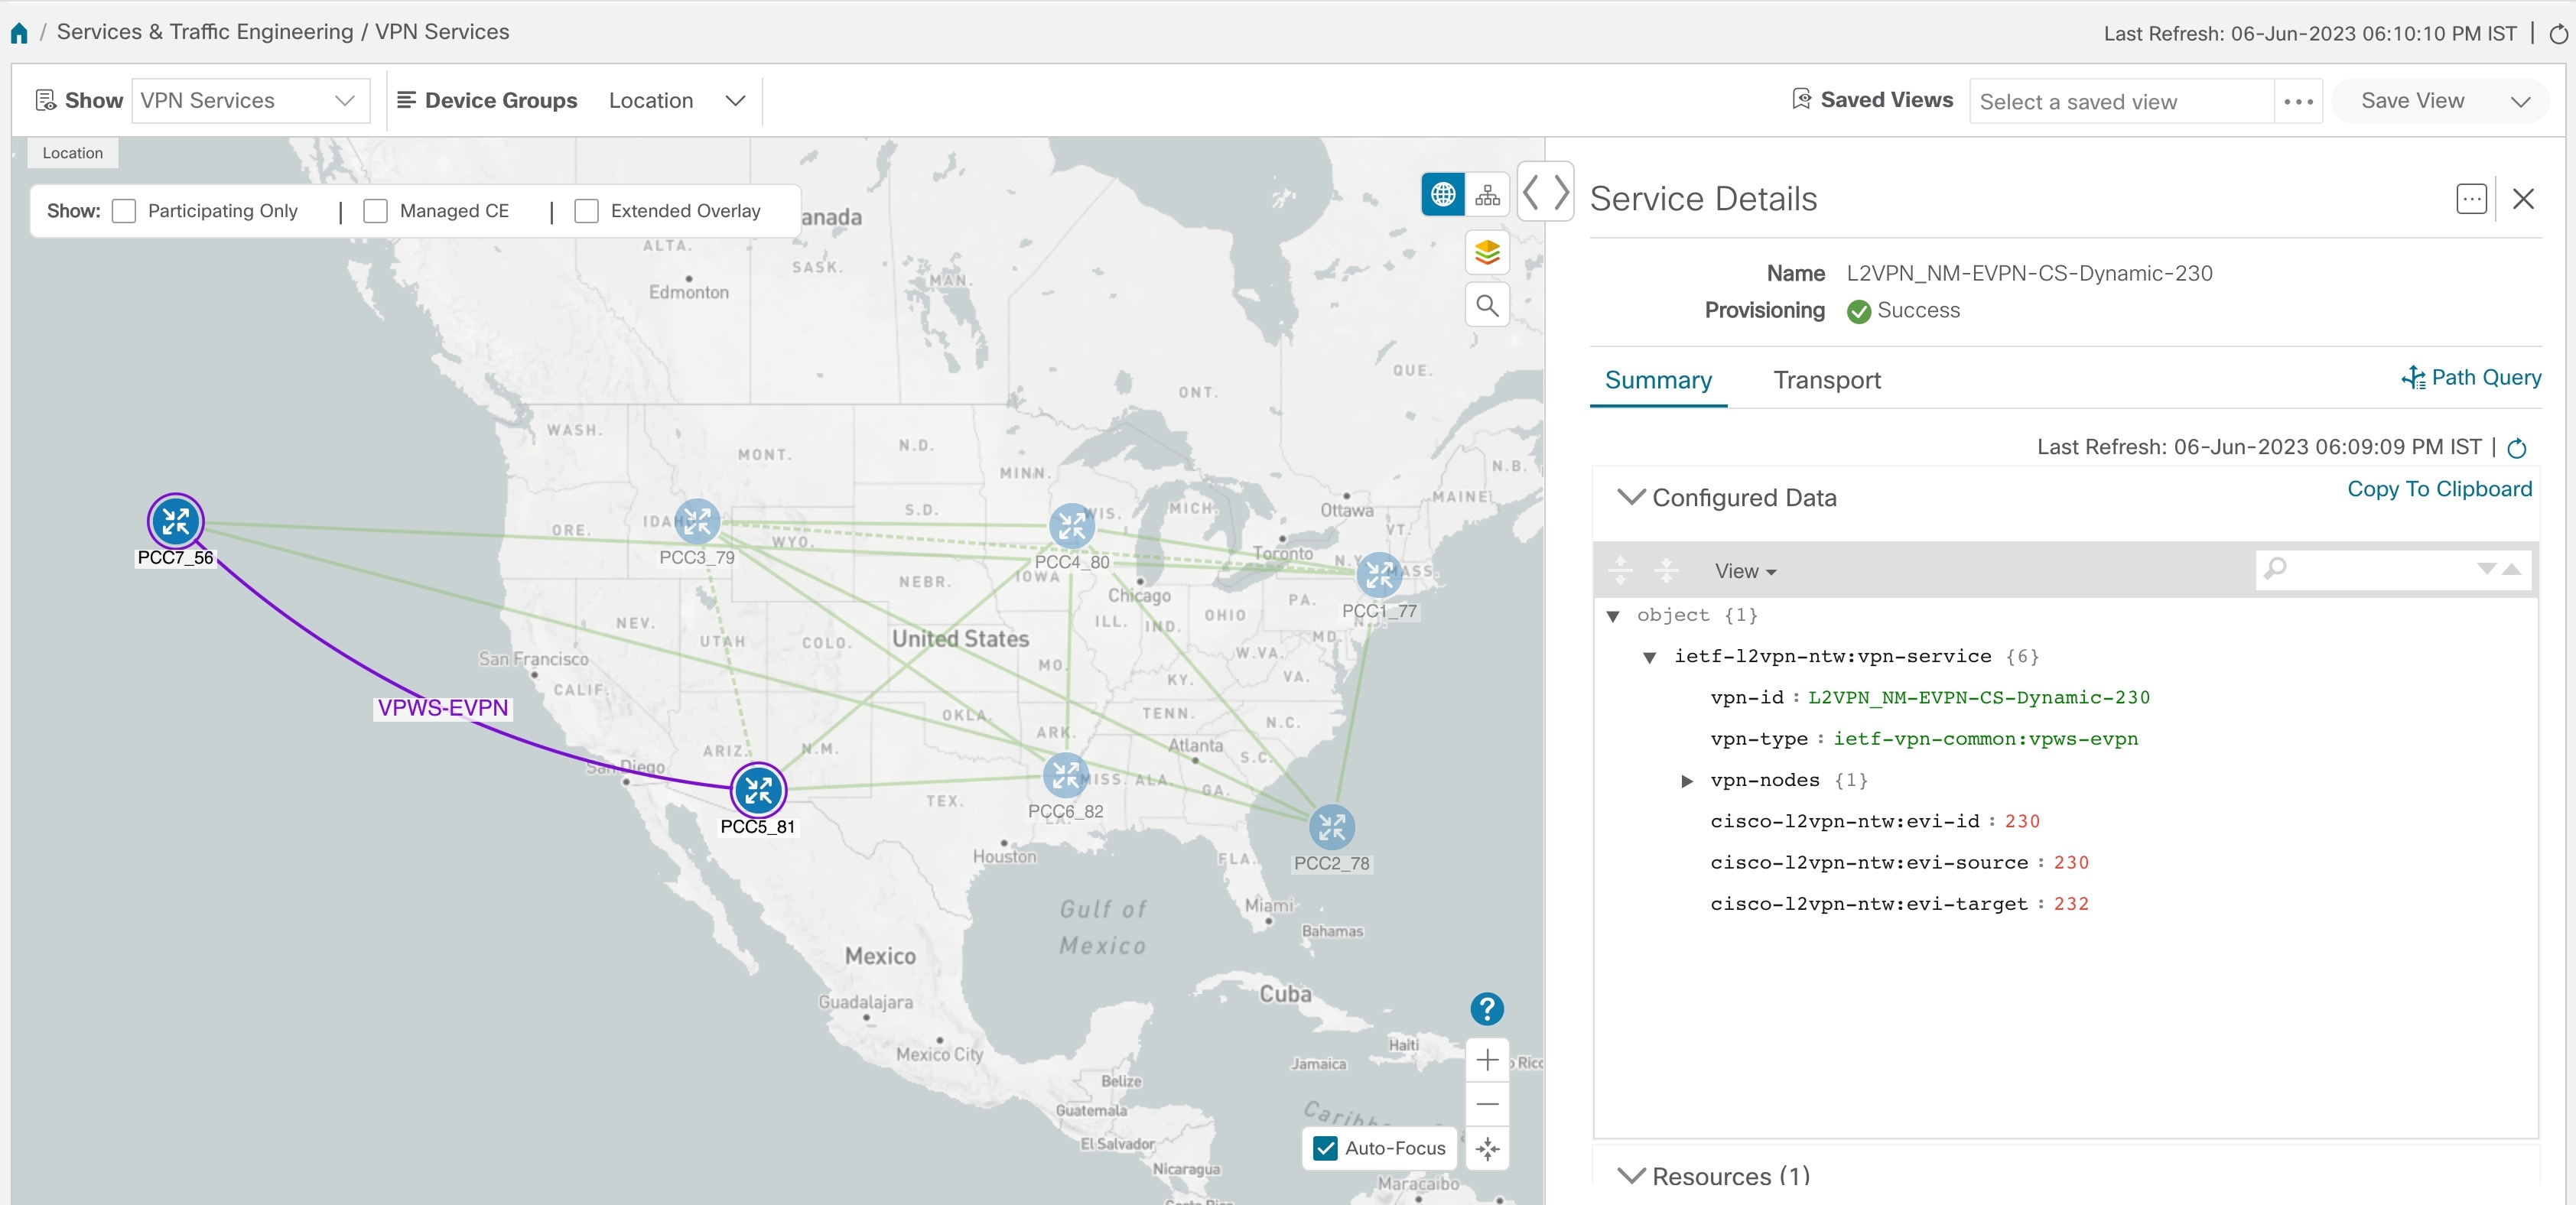This screenshot has width=2576, height=1205.
Task: Open the blue help question icon
Action: [1486, 1008]
